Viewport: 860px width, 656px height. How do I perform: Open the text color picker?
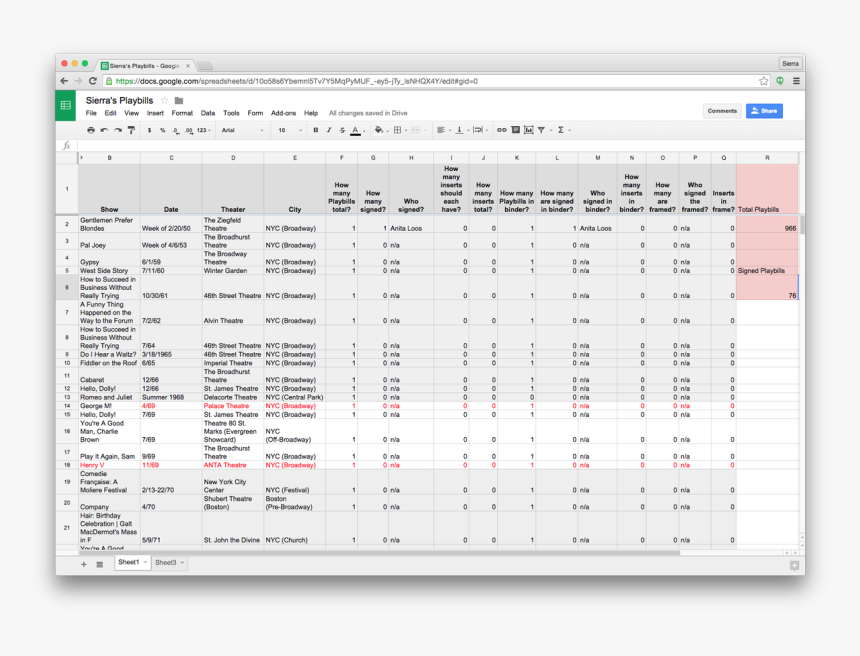(355, 130)
